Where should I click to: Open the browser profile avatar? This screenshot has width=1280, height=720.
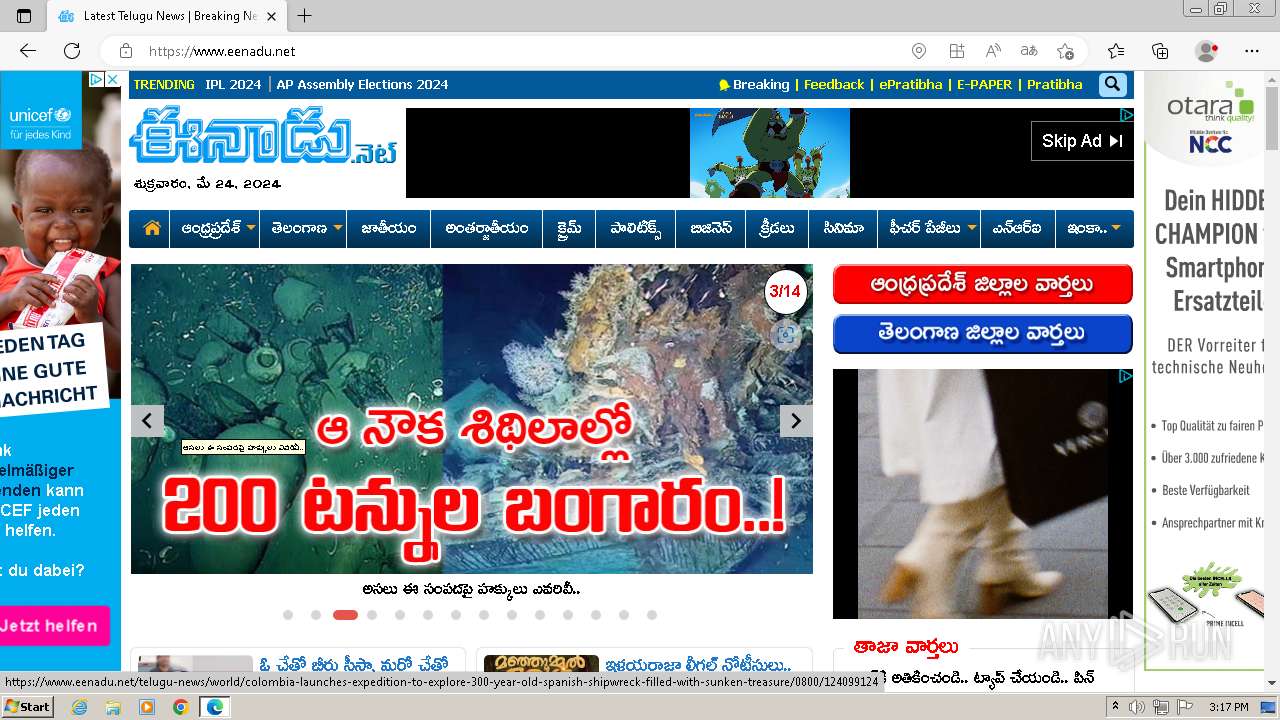click(x=1207, y=51)
